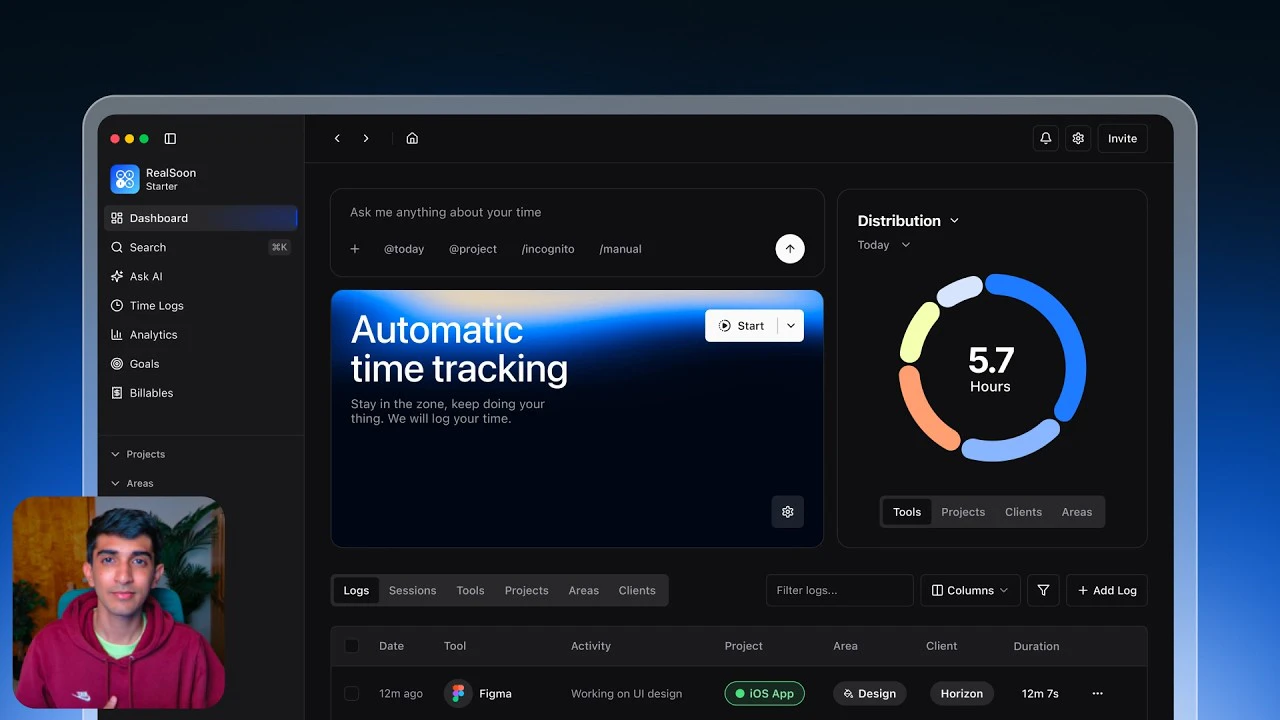The width and height of the screenshot is (1280, 720).
Task: Click the Design area tag
Action: click(869, 693)
